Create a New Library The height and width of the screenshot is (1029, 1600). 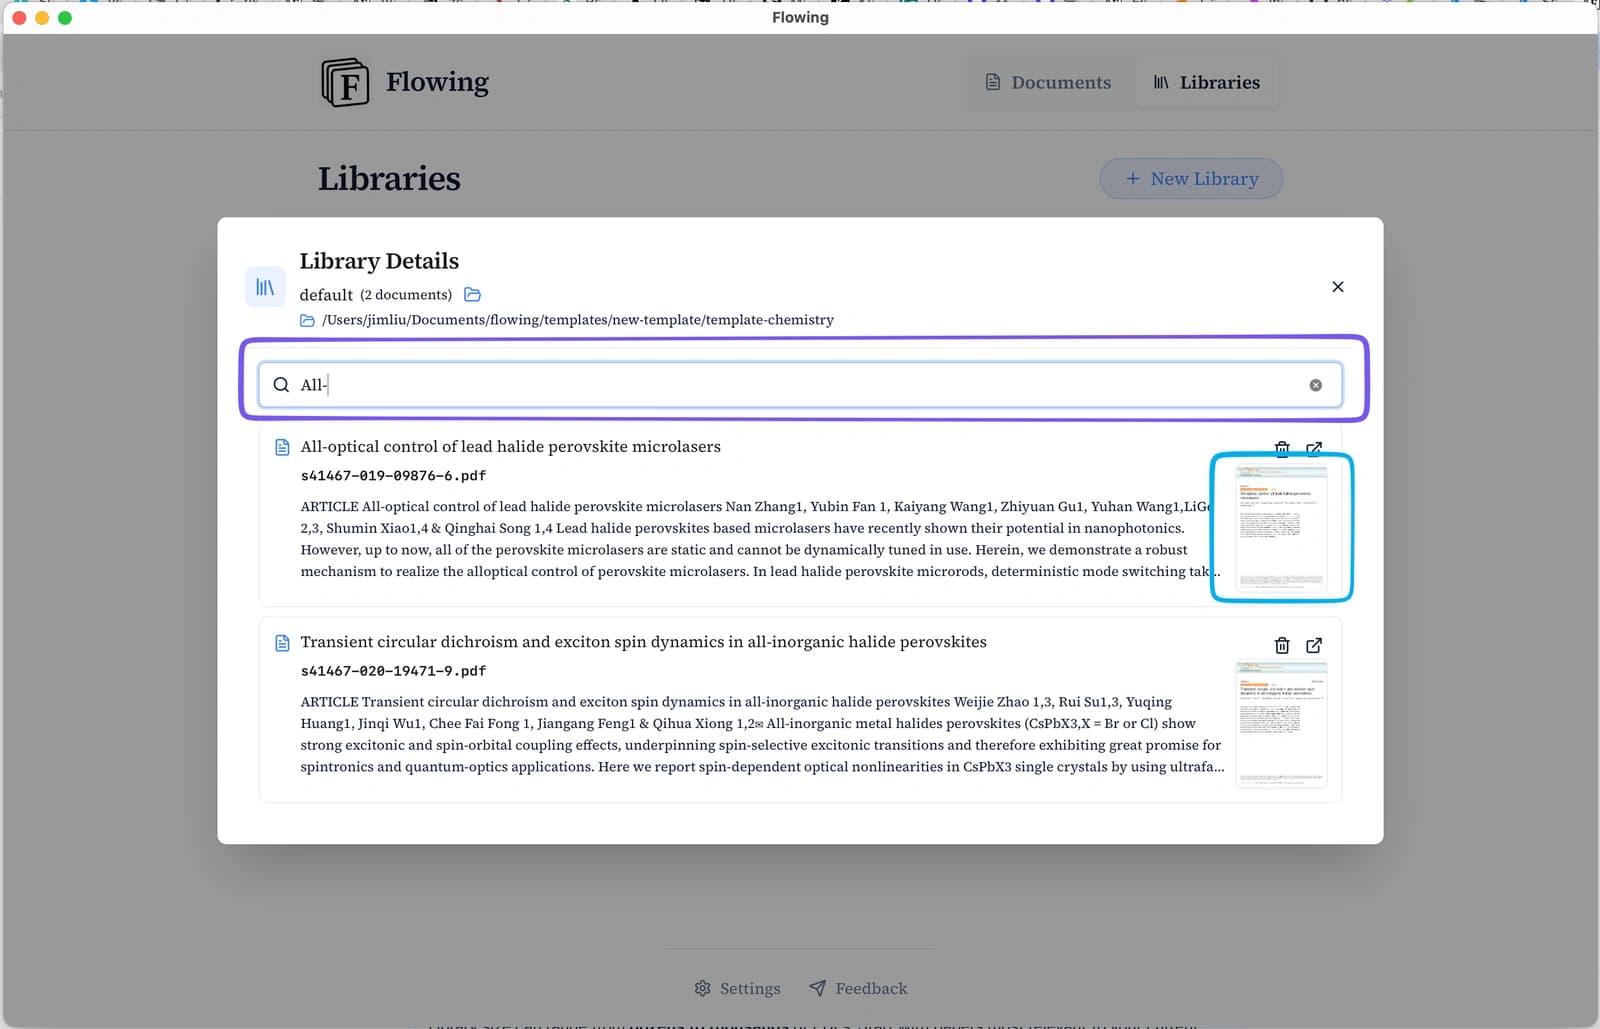tap(1191, 178)
